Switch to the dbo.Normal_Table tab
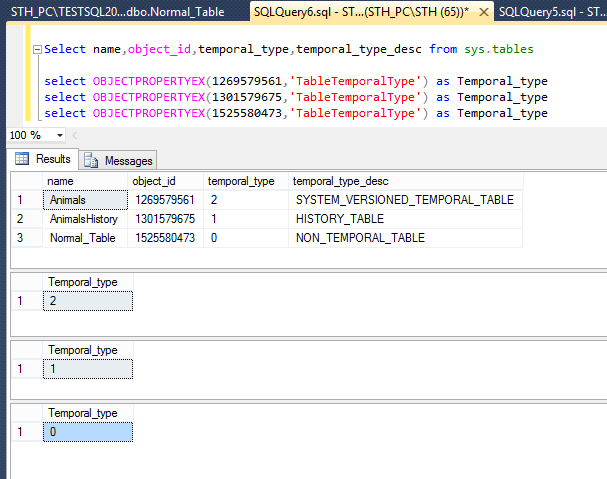Image resolution: width=607 pixels, height=479 pixels. [118, 12]
